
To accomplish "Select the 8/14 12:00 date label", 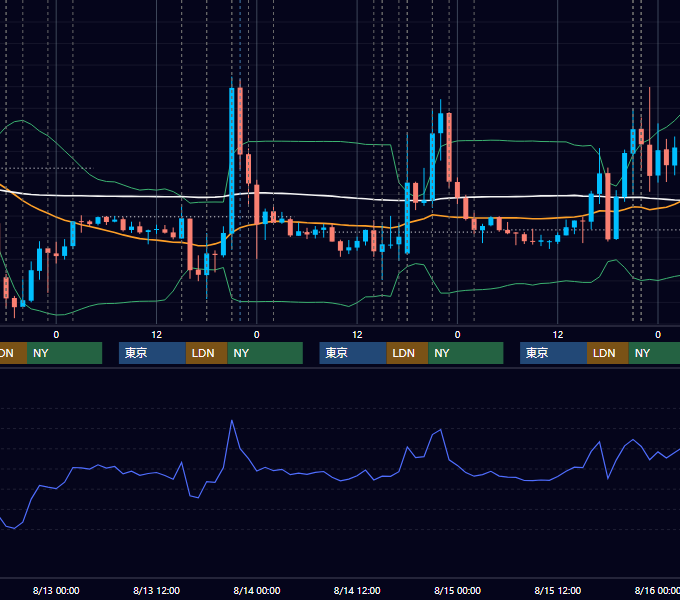I will [357, 590].
